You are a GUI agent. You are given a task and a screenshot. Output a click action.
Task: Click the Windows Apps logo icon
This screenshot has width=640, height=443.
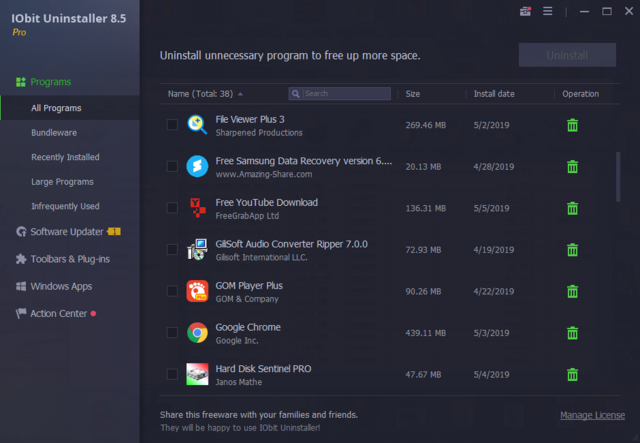pyautogui.click(x=21, y=286)
